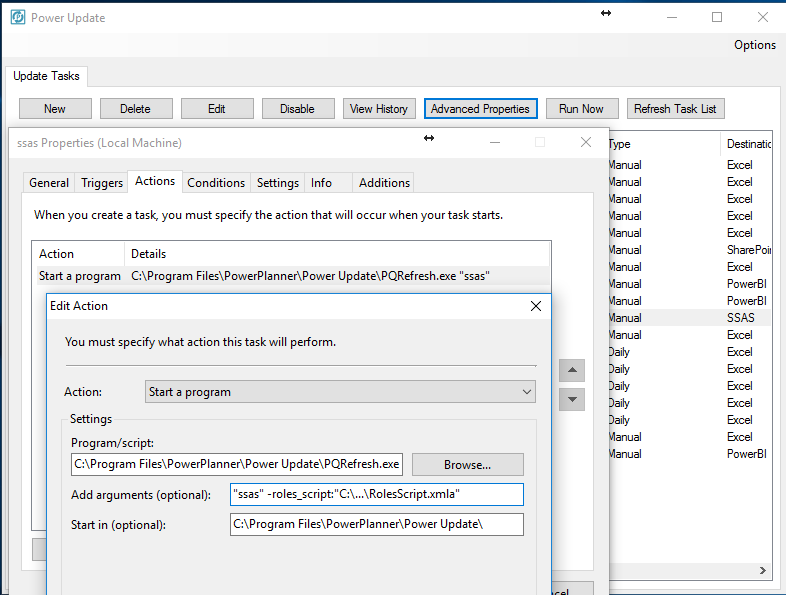Click the New task button

click(55, 109)
